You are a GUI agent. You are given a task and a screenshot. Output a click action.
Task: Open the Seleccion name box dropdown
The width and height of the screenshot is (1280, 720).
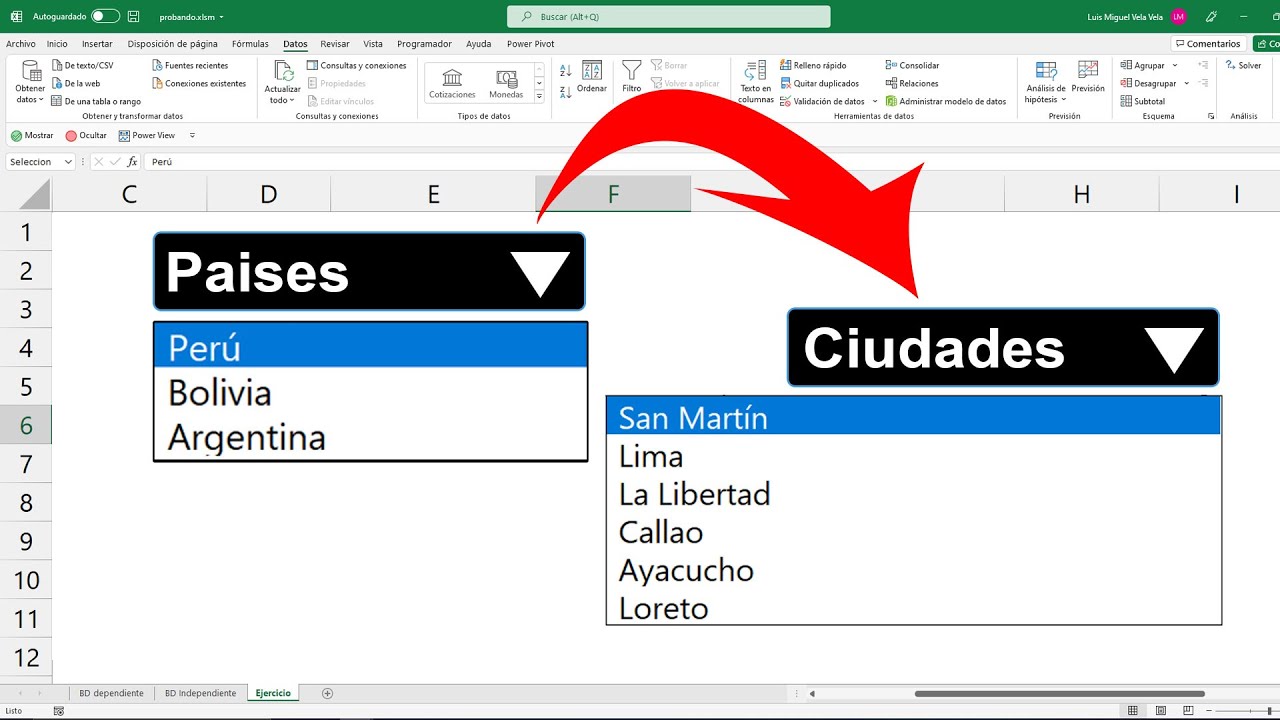coord(68,162)
